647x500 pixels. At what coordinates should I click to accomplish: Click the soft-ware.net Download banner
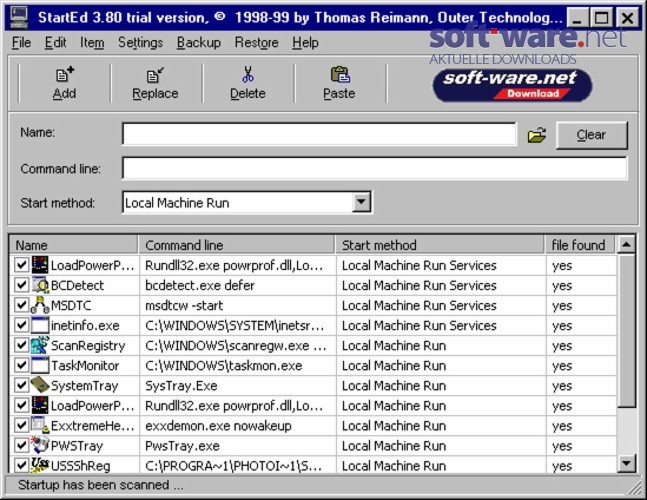point(512,85)
